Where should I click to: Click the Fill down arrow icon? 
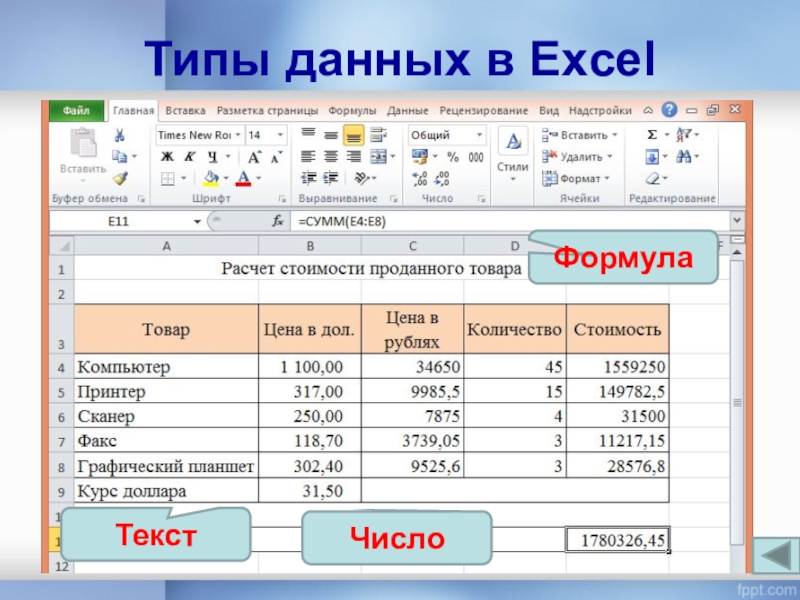(652, 157)
